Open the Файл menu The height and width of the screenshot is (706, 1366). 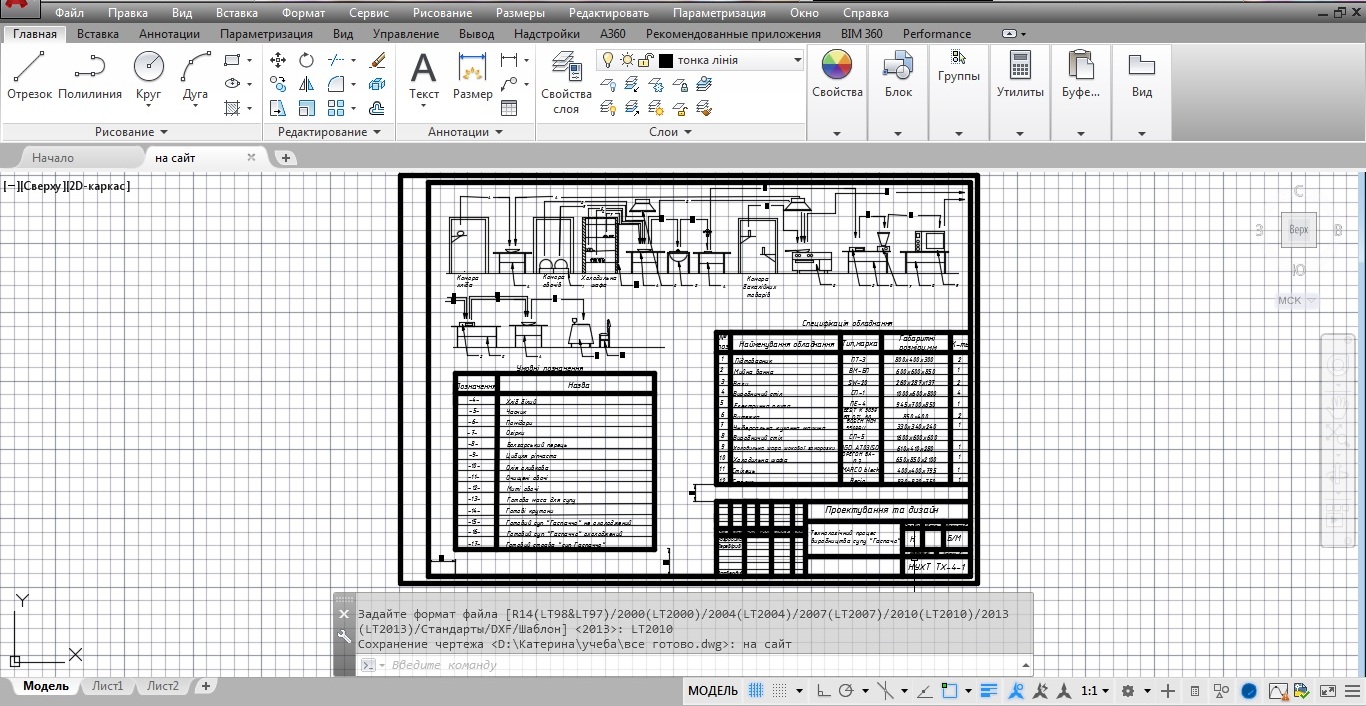69,13
